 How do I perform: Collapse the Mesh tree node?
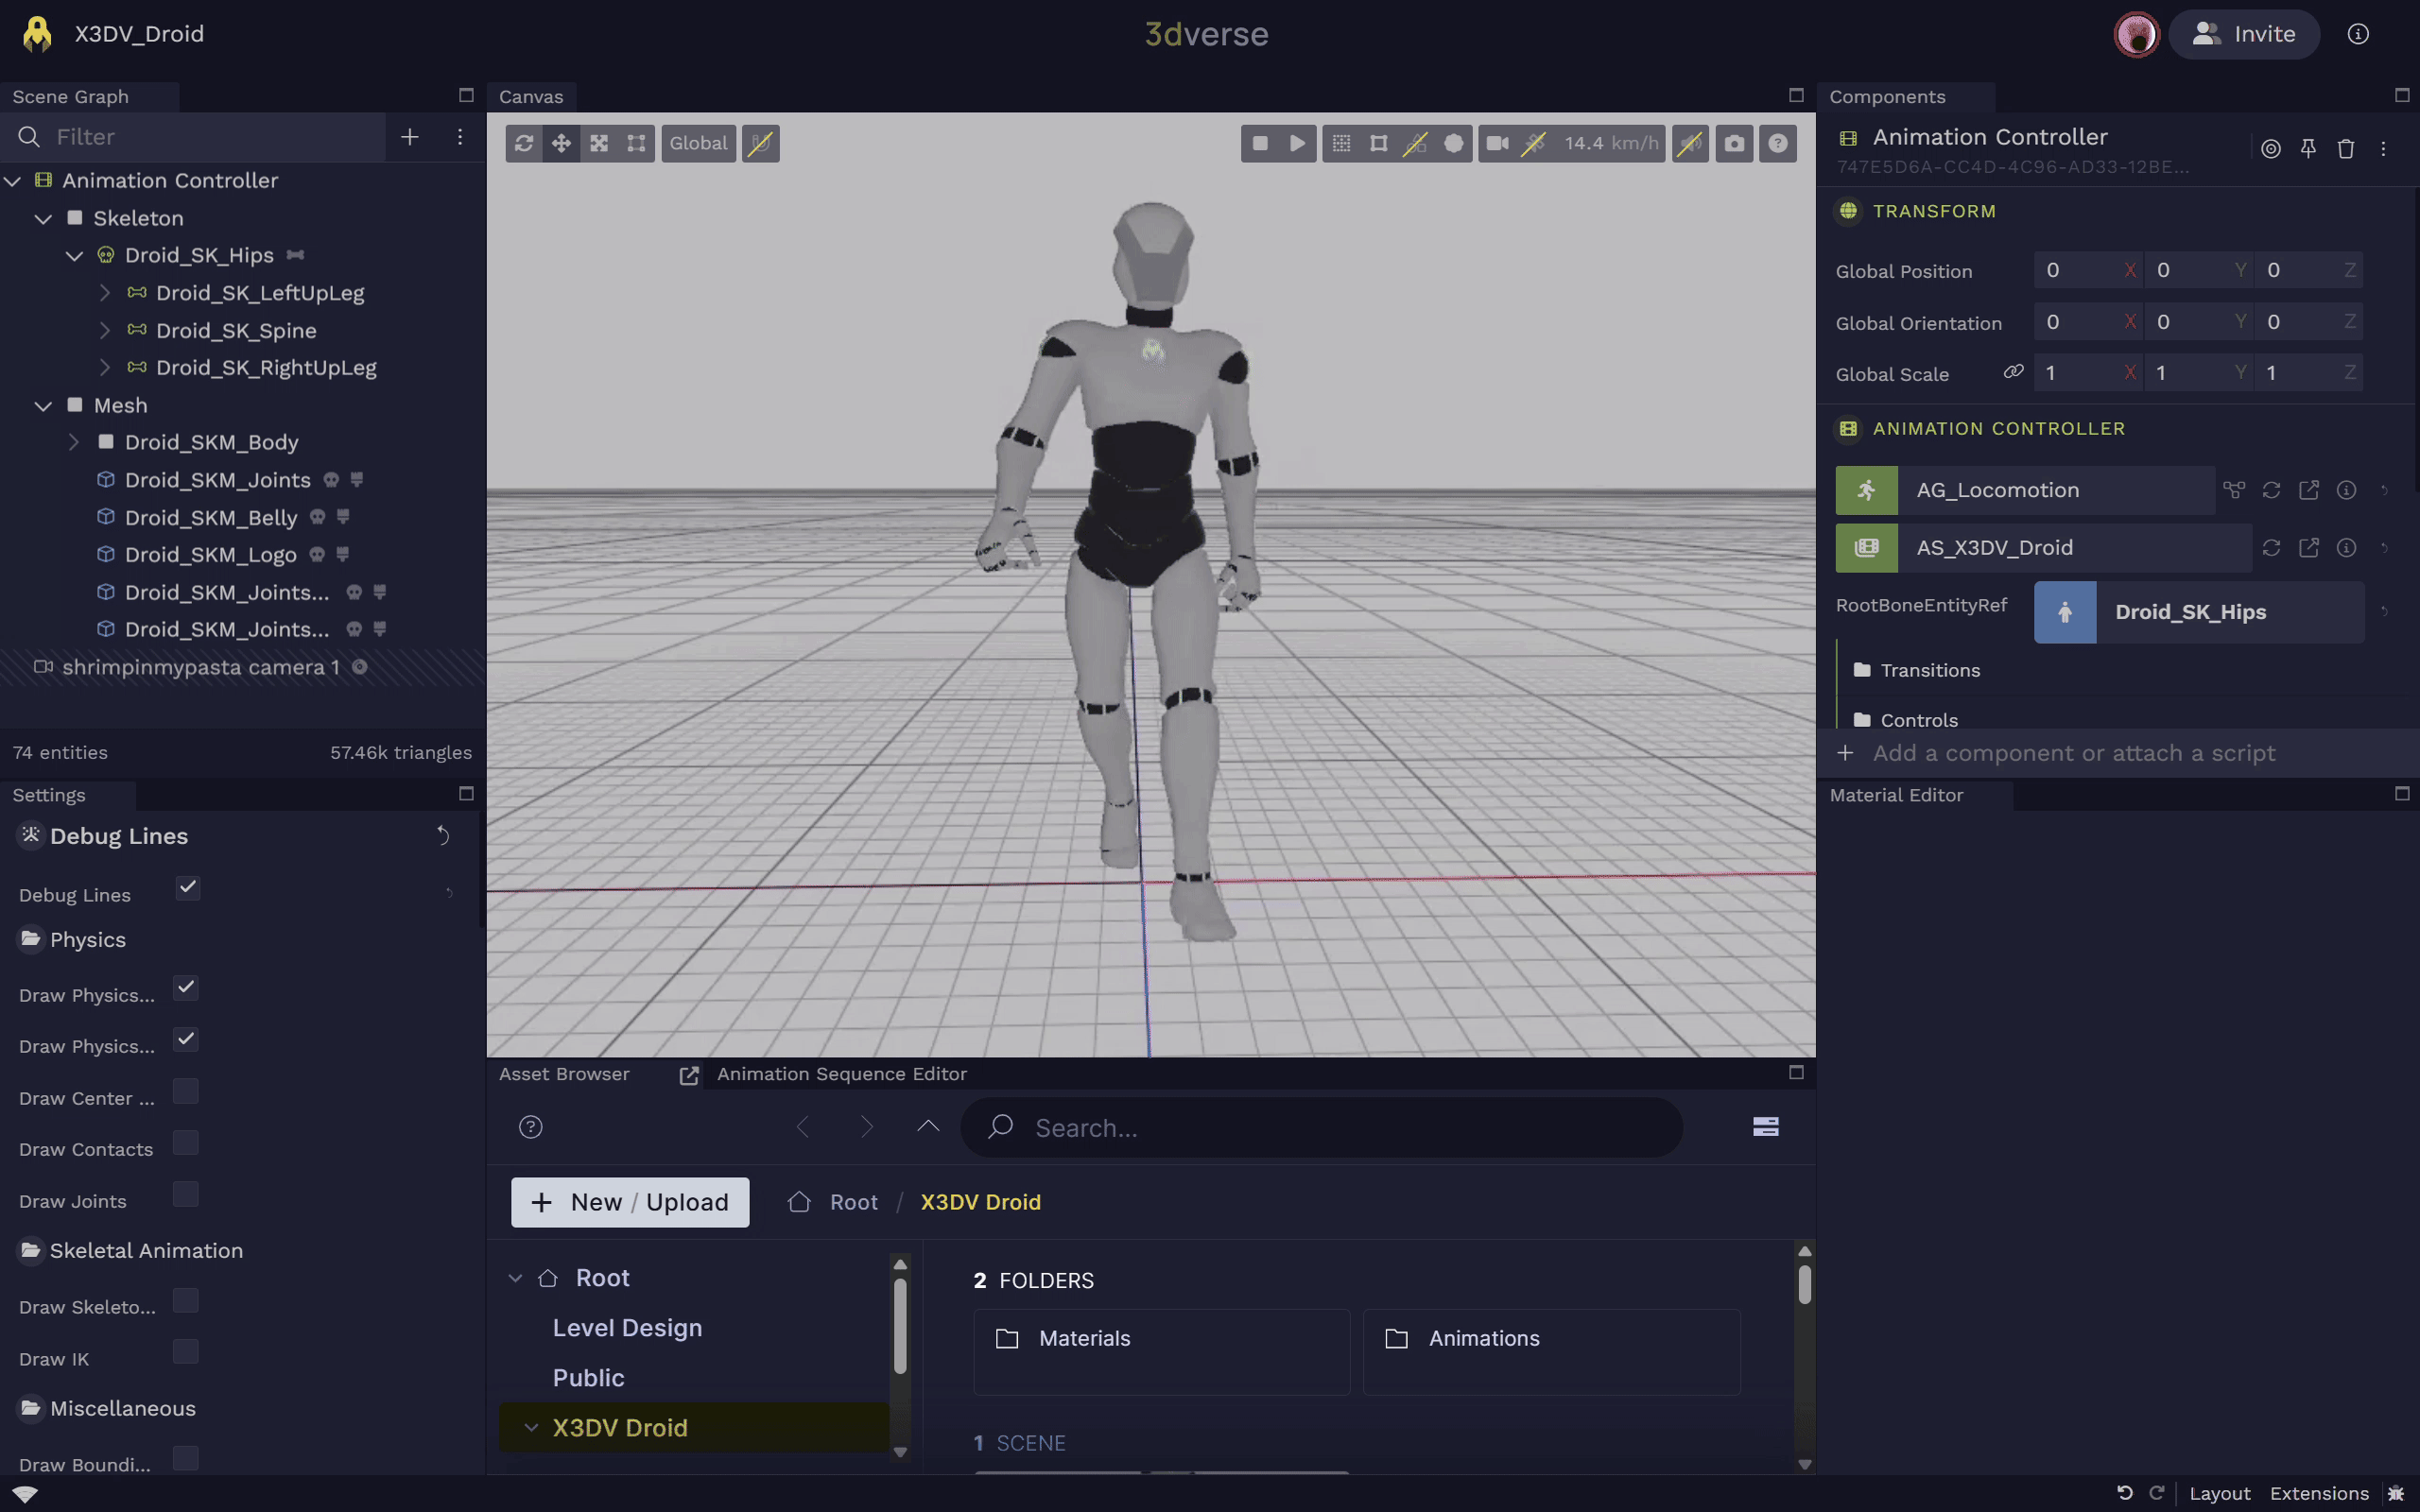click(43, 406)
